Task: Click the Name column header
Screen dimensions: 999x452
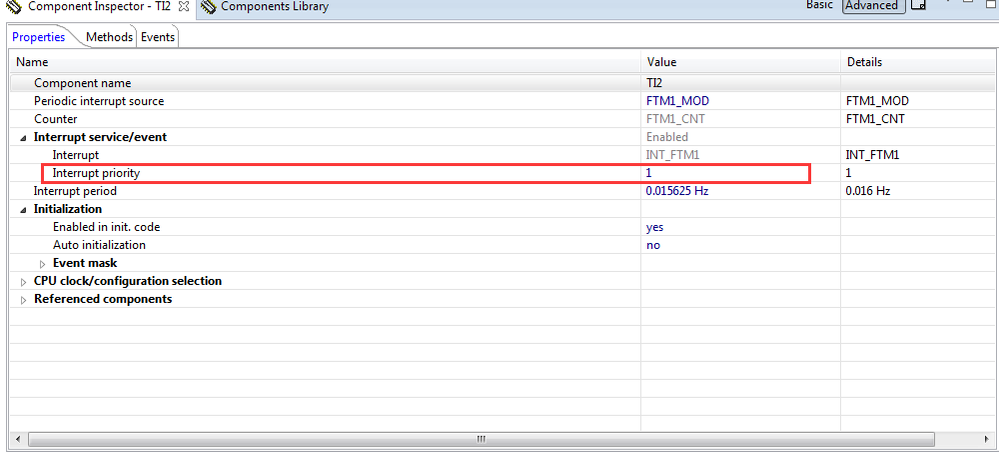Action: [x=325, y=62]
